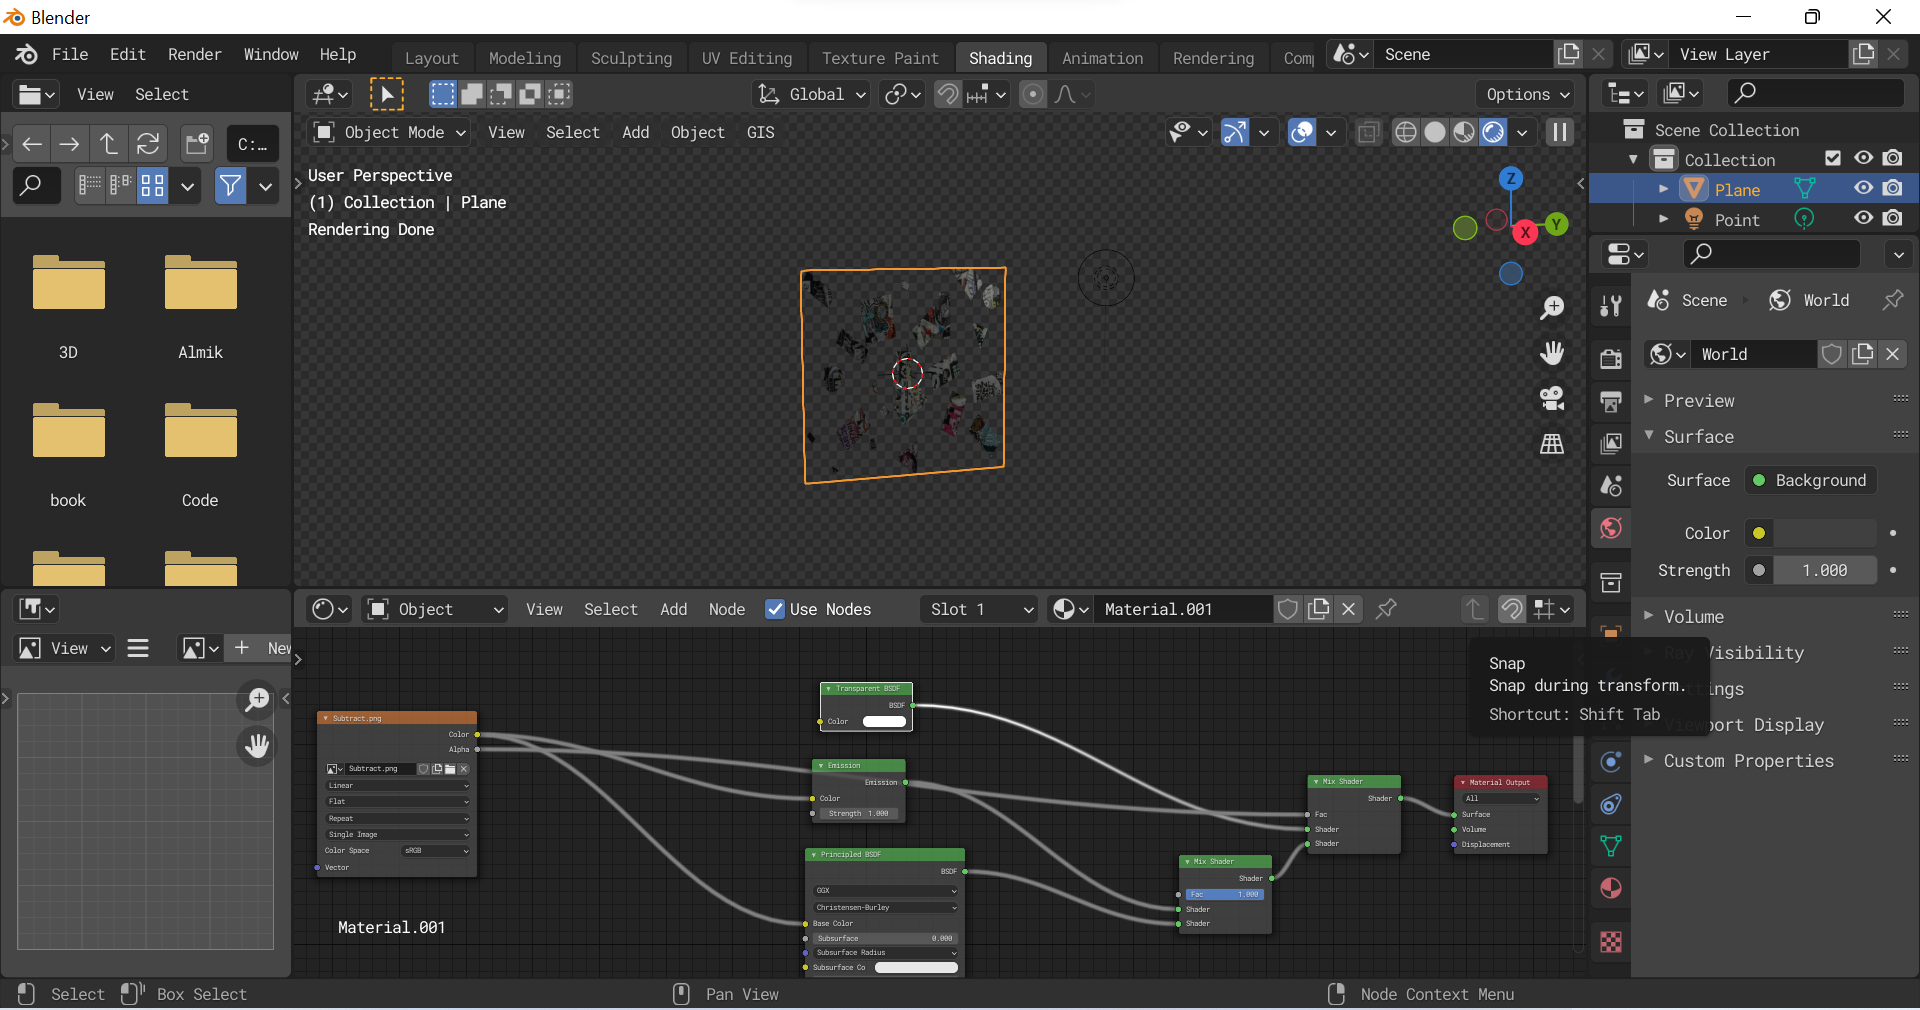
Task: Select wireframe viewport shading
Action: 1405,132
